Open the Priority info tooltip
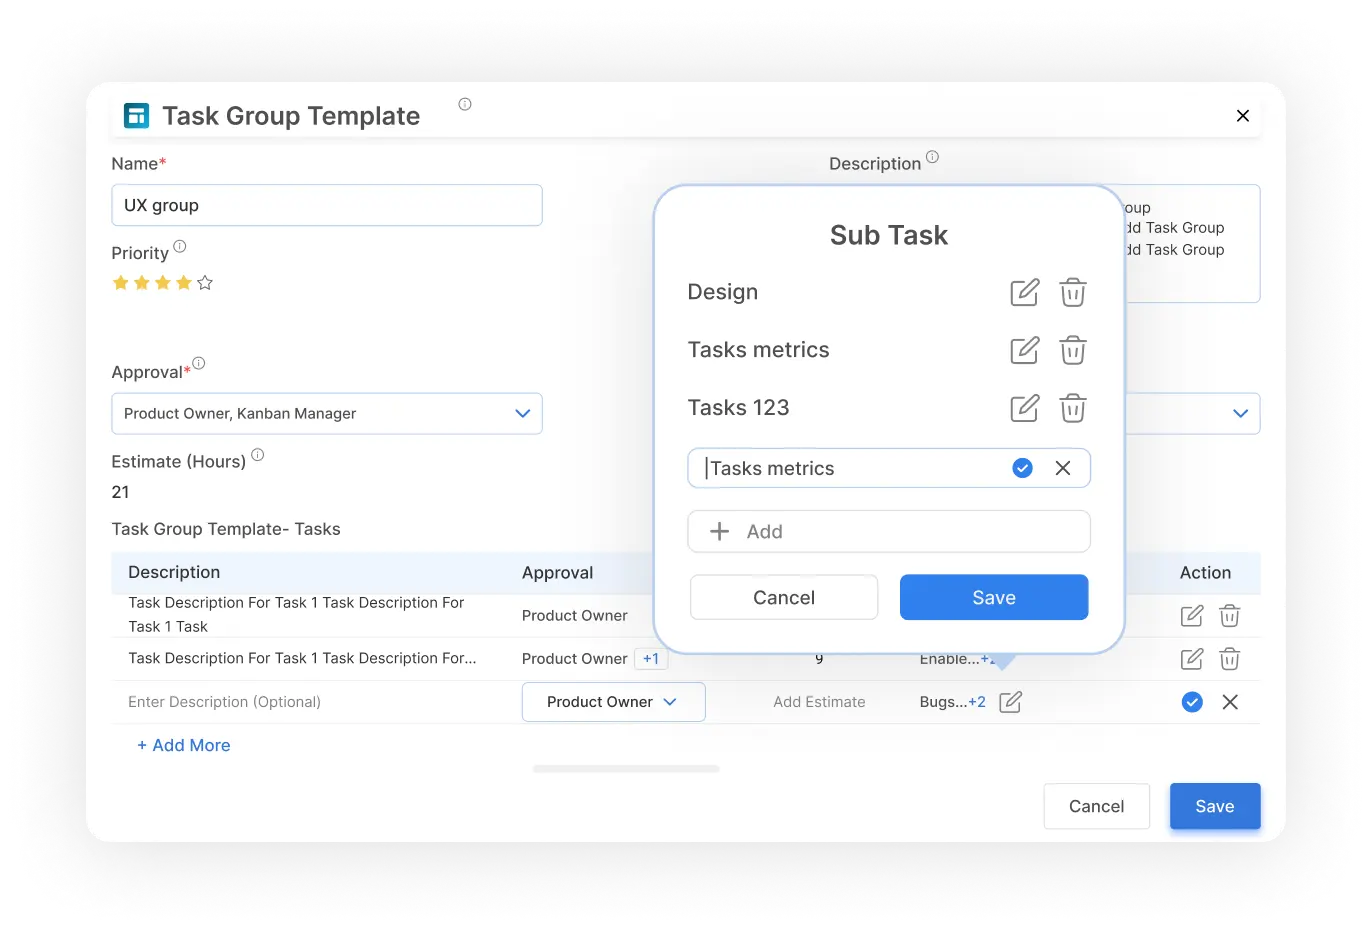This screenshot has height=931, width=1371. pyautogui.click(x=182, y=247)
